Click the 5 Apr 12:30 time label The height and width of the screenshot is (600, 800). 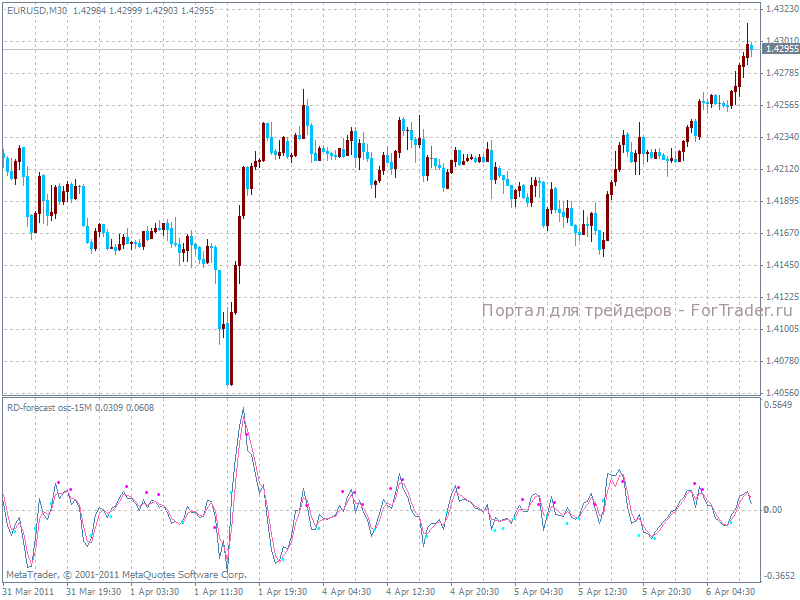[x=603, y=592]
